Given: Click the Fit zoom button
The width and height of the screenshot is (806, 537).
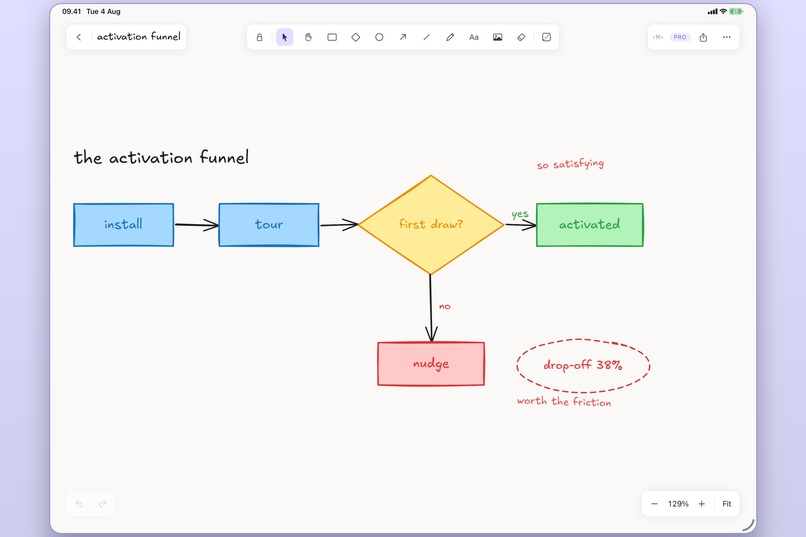Looking at the screenshot, I should [727, 504].
